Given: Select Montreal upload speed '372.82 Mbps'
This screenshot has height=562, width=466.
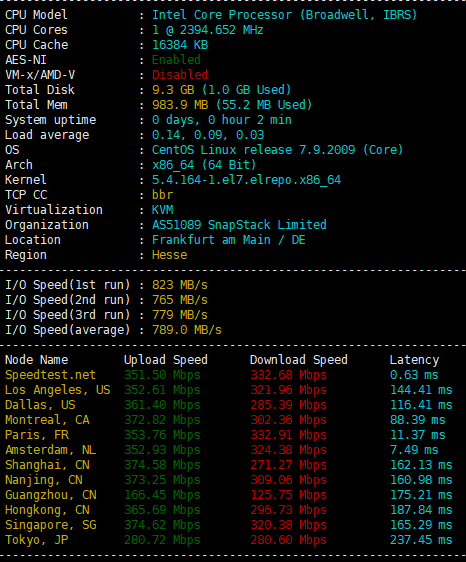Looking at the screenshot, I should [x=162, y=420].
